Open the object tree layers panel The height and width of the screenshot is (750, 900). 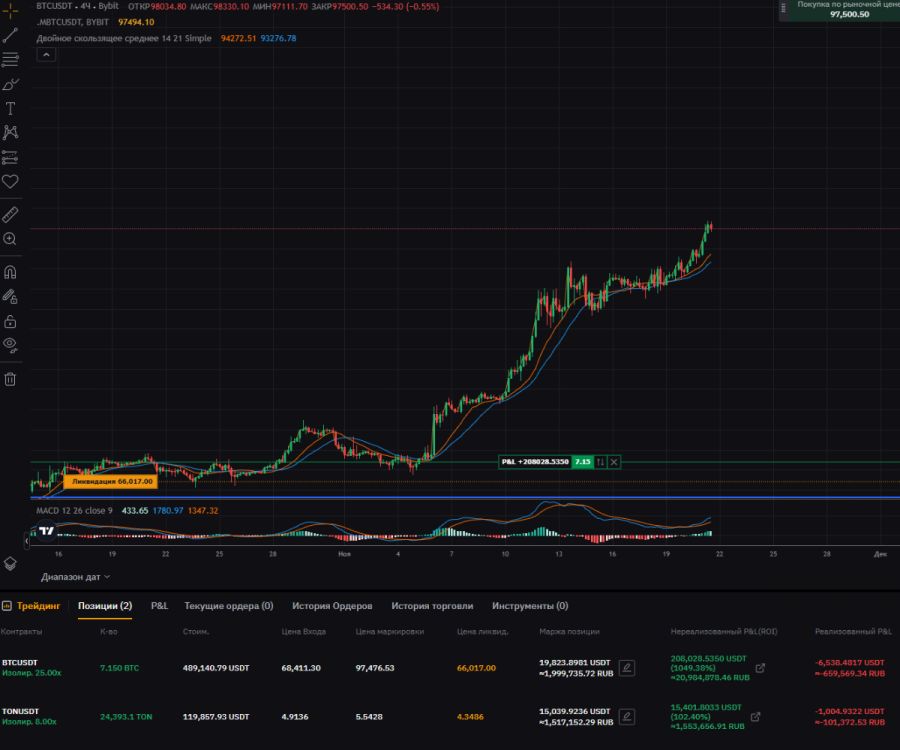pyautogui.click(x=11, y=564)
